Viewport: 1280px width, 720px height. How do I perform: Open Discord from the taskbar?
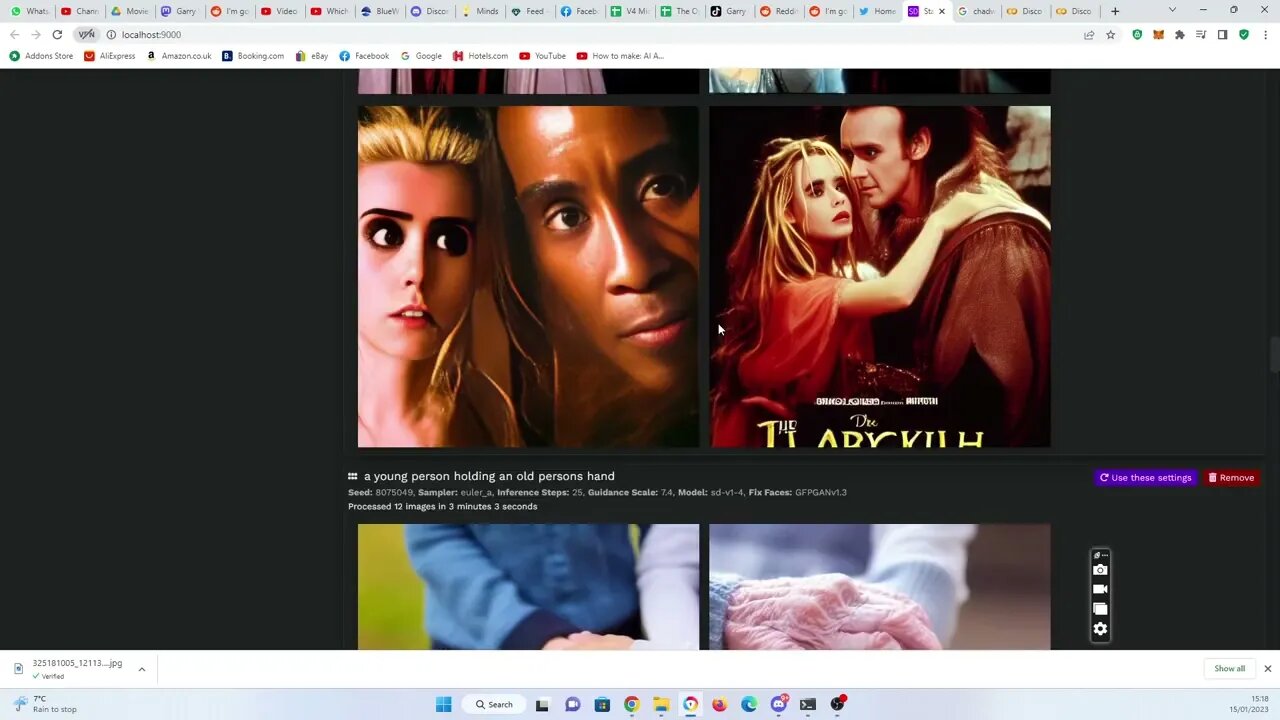tap(779, 704)
